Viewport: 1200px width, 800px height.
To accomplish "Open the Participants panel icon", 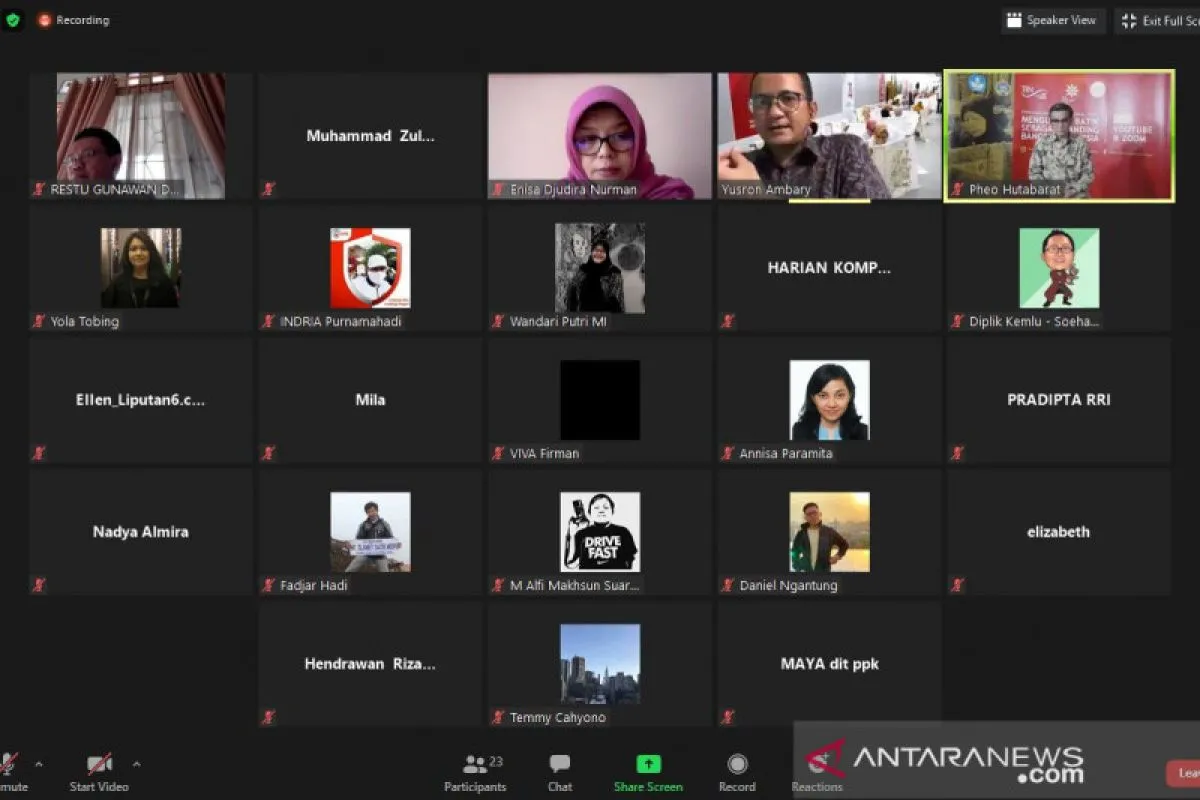I will 475,765.
